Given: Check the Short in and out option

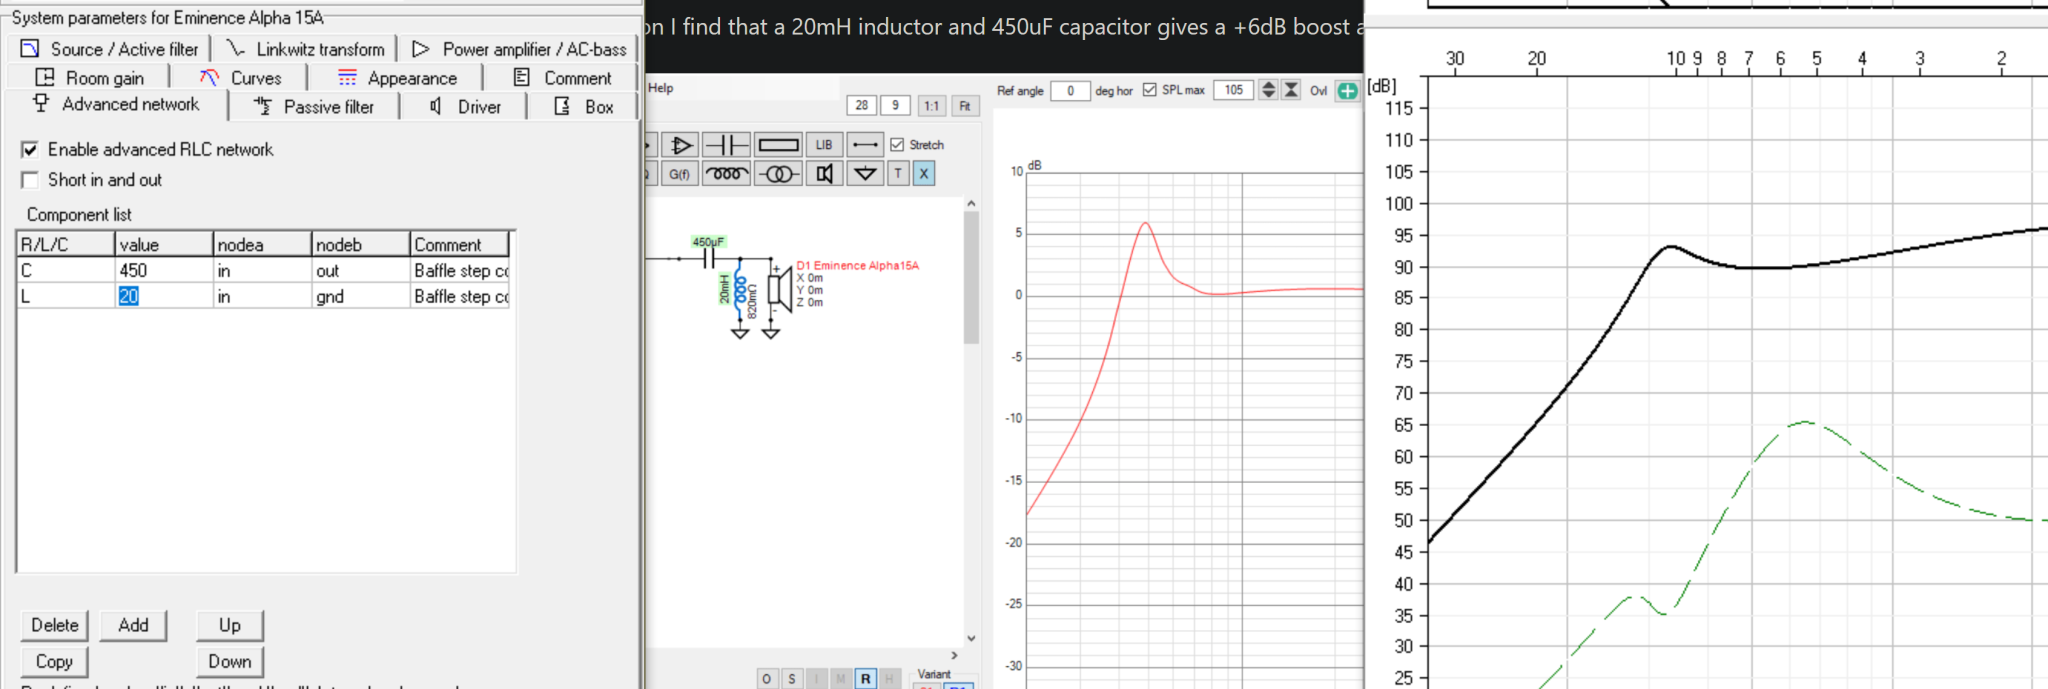Looking at the screenshot, I should tap(30, 180).
